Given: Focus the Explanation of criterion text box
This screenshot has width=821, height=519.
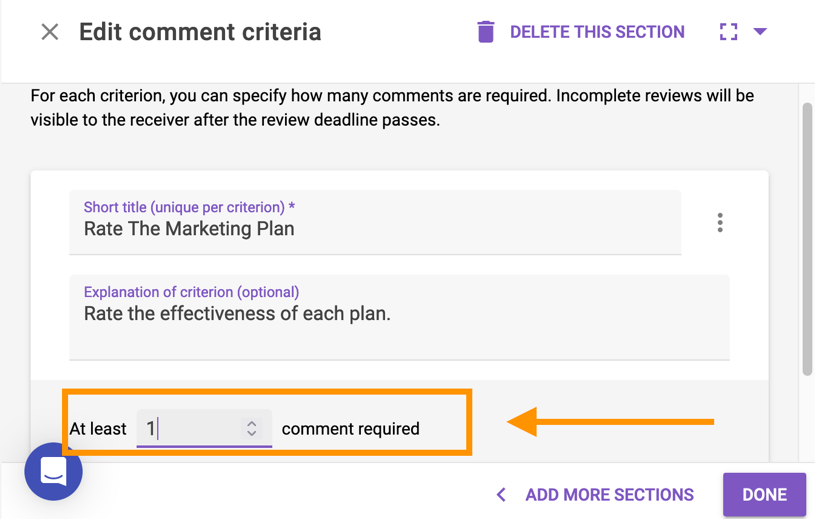Looking at the screenshot, I should coord(399,318).
